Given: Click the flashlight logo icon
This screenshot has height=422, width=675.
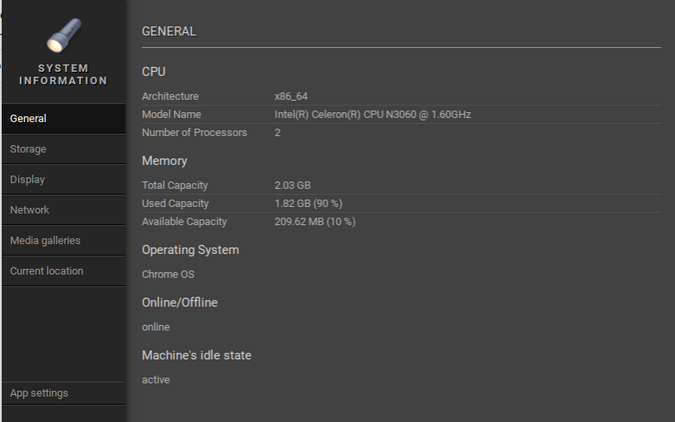Looking at the screenshot, I should (x=63, y=37).
